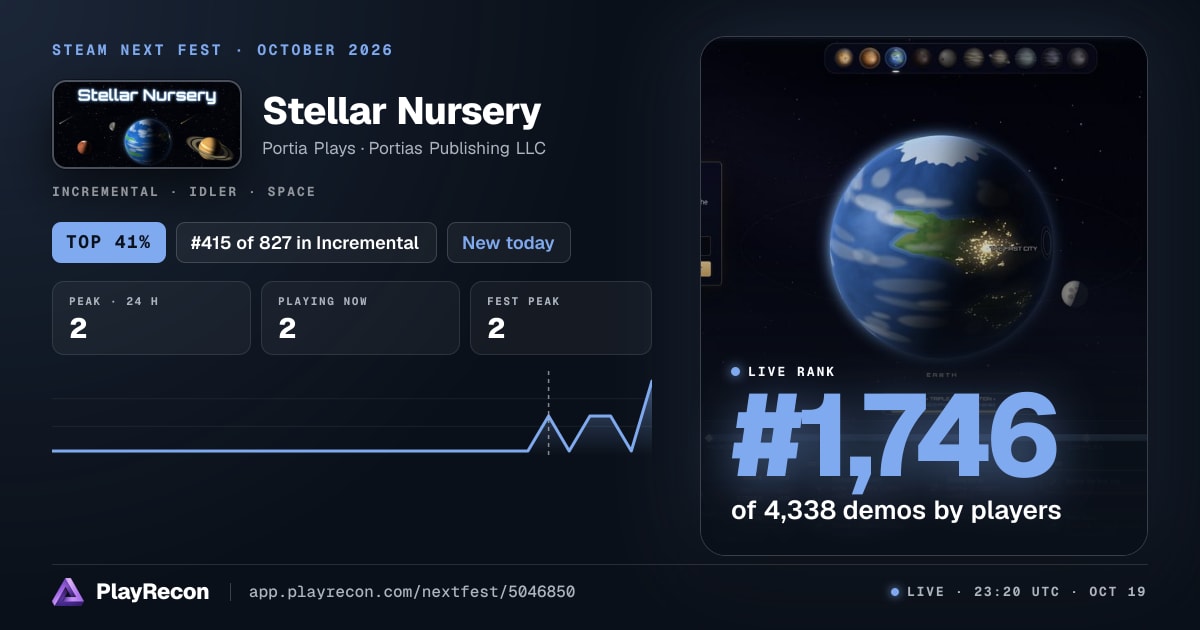
Task: Click the PlayRecon brand name
Action: [152, 592]
